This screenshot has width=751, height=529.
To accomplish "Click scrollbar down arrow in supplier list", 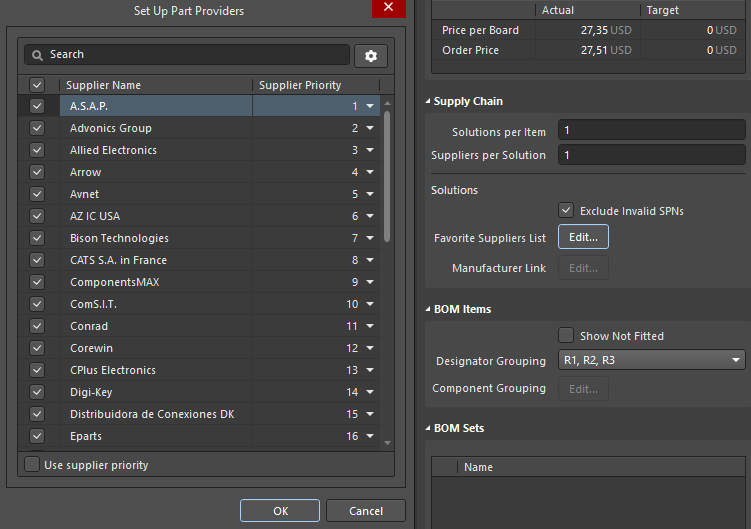I will point(387,443).
